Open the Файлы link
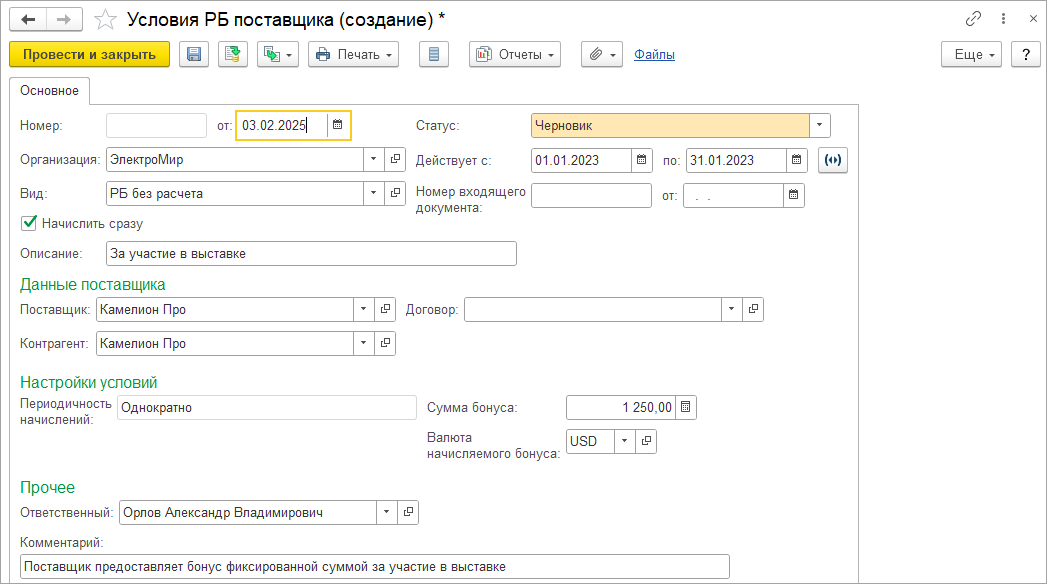 pyautogui.click(x=654, y=55)
